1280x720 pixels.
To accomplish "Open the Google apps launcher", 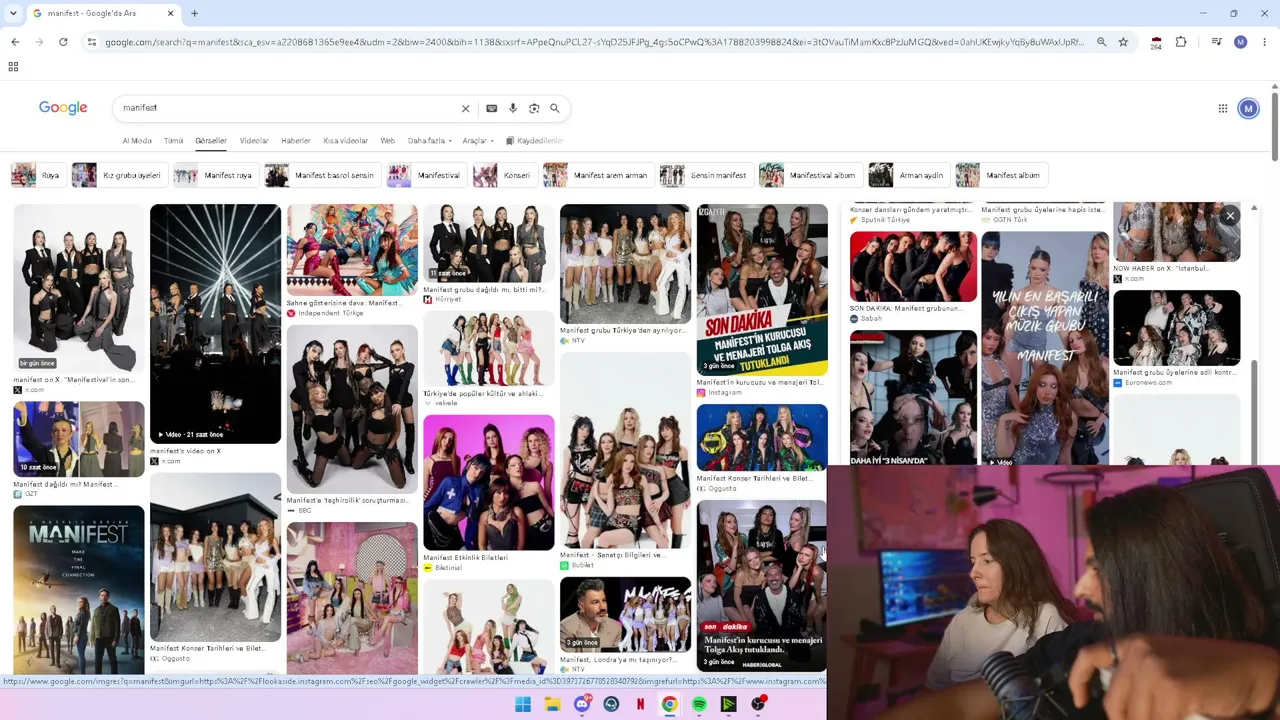I will [1222, 108].
